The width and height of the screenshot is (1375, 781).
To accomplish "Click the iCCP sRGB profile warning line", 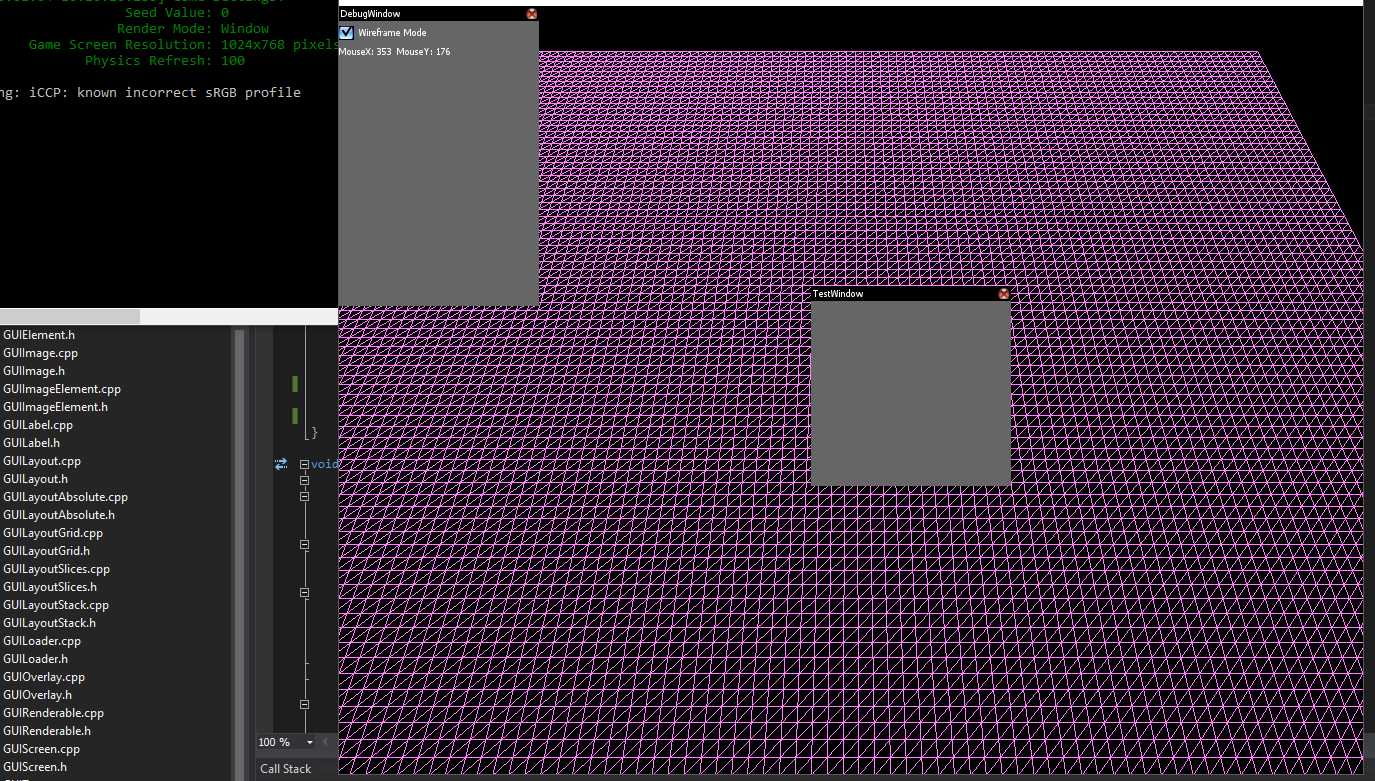I will (x=150, y=92).
